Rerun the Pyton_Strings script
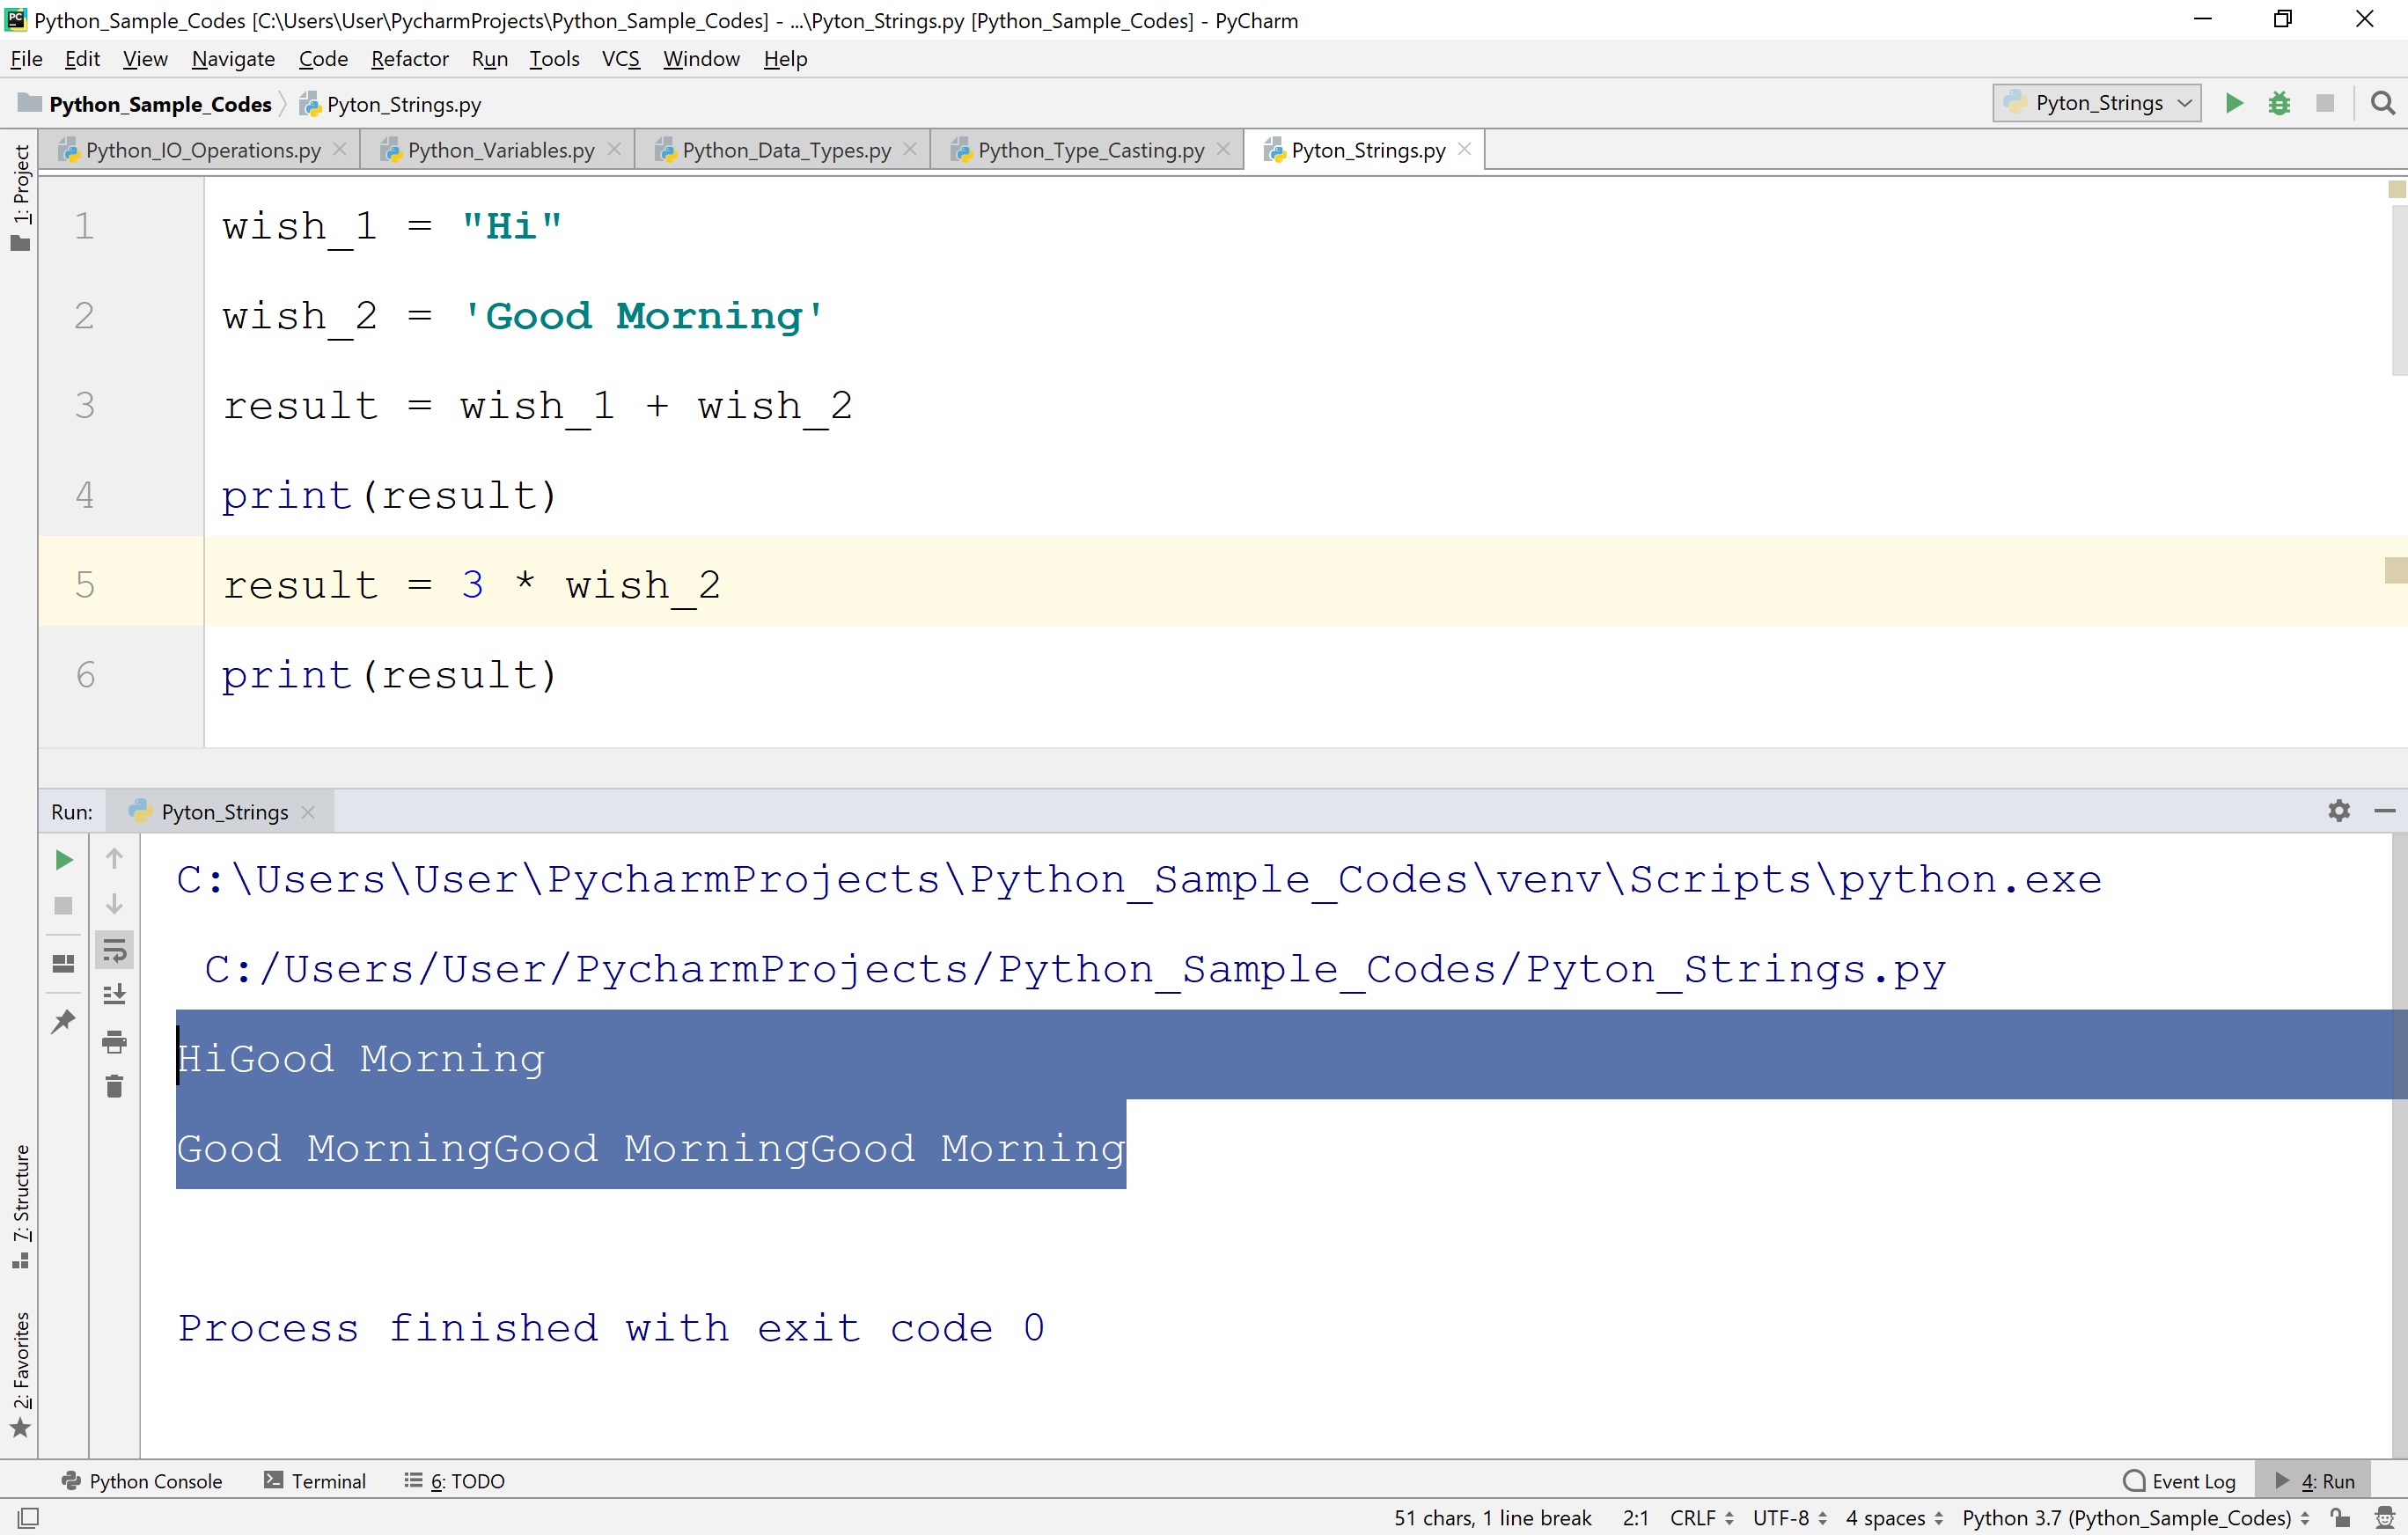This screenshot has width=2408, height=1535. point(64,858)
